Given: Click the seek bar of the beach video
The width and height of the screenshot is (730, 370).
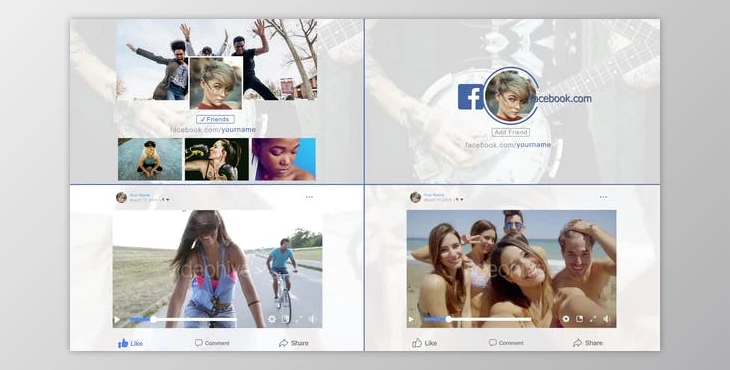Looking at the screenshot, I should pos(477,319).
